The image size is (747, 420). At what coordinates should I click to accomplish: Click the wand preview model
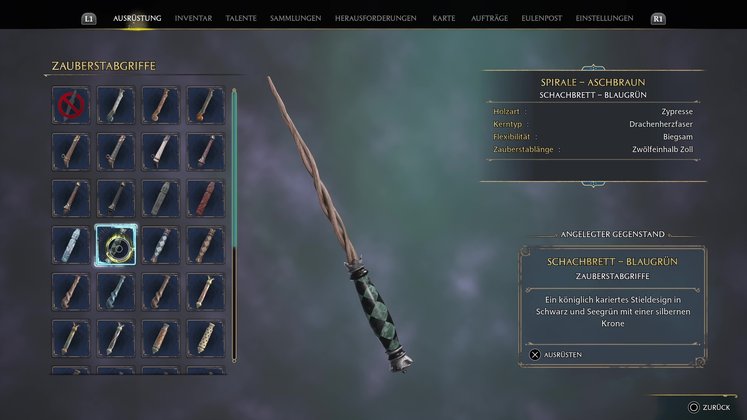pos(341,224)
